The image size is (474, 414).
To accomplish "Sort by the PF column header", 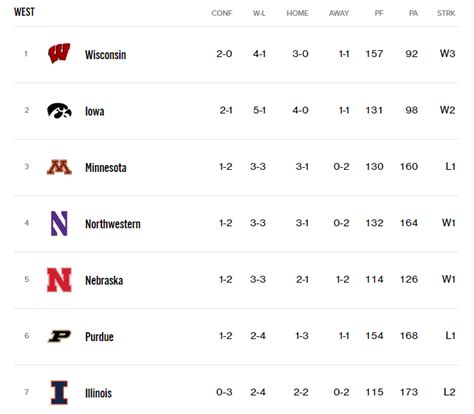I will pos(379,13).
